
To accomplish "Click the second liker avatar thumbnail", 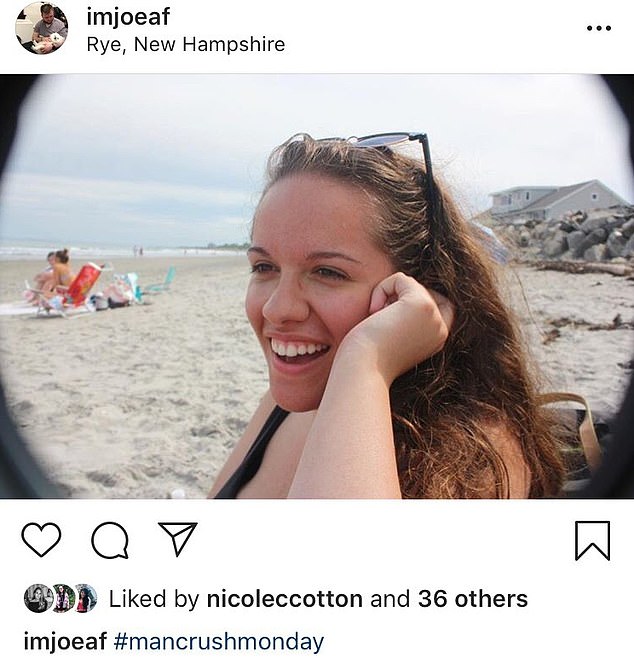I will (62, 598).
